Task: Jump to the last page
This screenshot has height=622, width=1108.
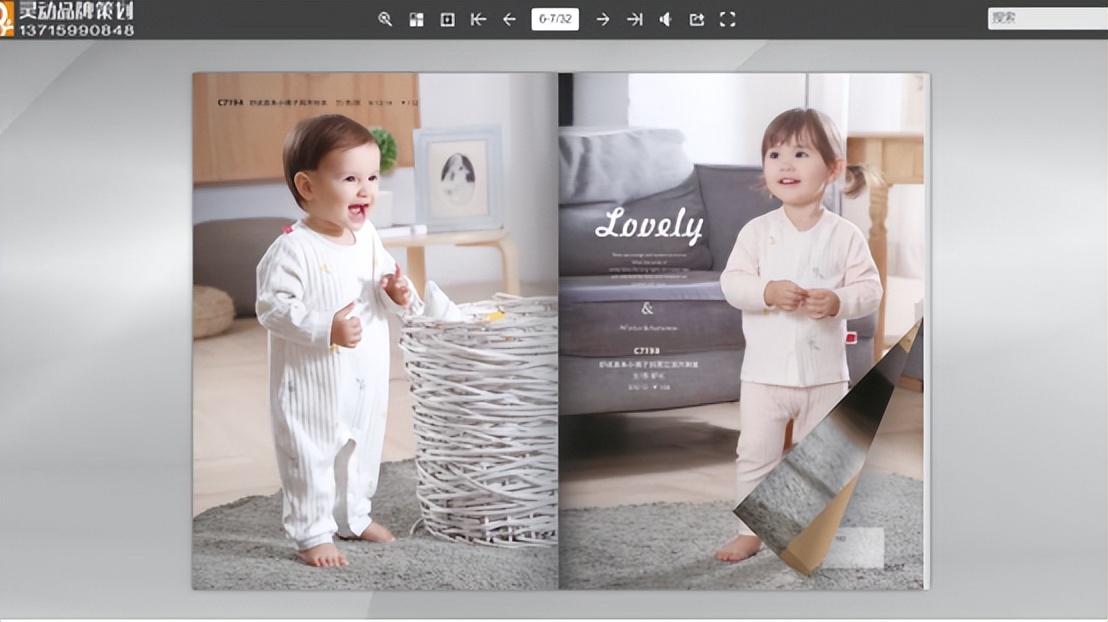Action: coord(635,19)
